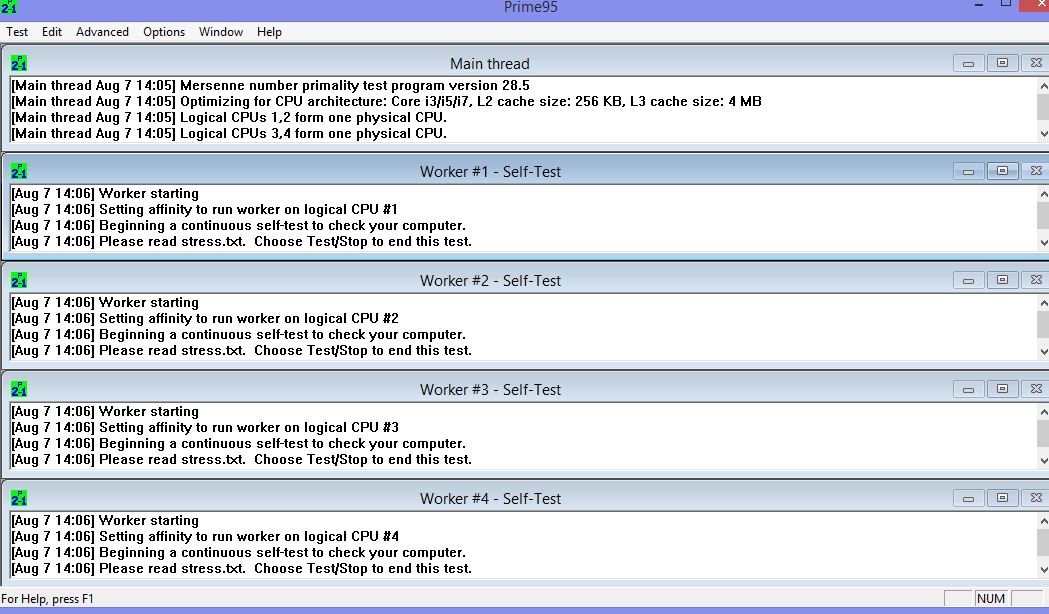
Task: Click the Worker #3 window icon
Action: click(19, 389)
